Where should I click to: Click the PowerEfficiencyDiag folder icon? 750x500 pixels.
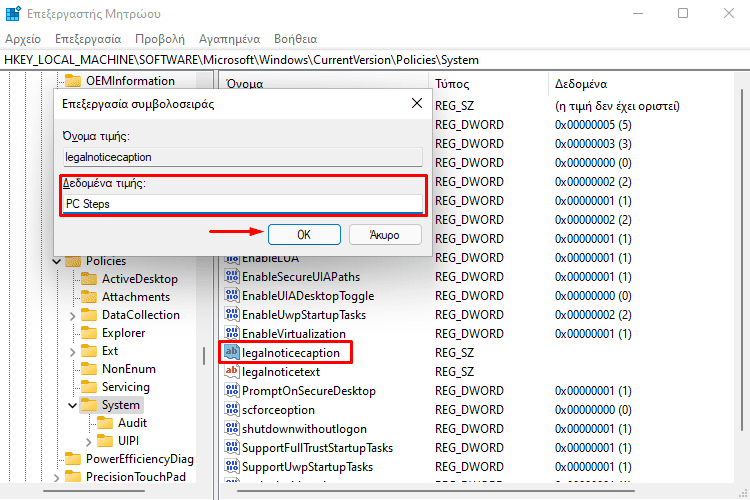click(73, 459)
